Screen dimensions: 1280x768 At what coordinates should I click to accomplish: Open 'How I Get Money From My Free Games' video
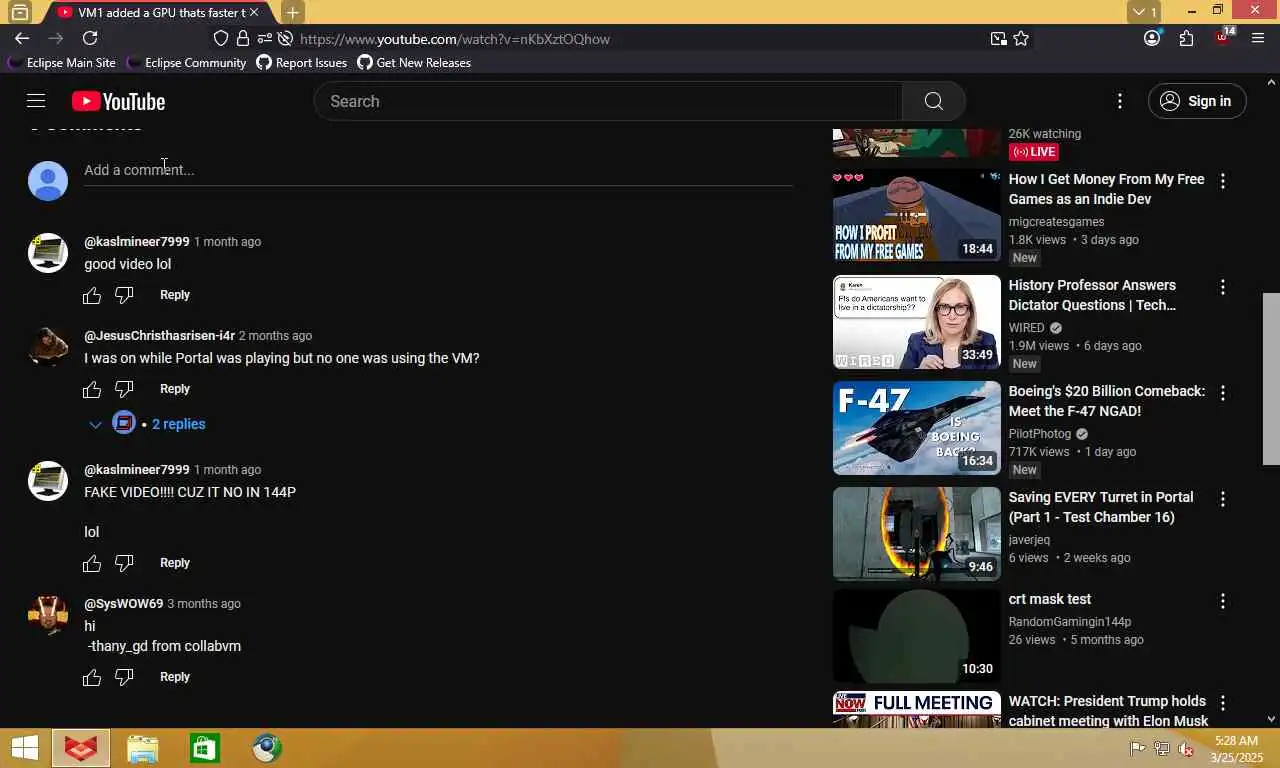tap(1106, 189)
